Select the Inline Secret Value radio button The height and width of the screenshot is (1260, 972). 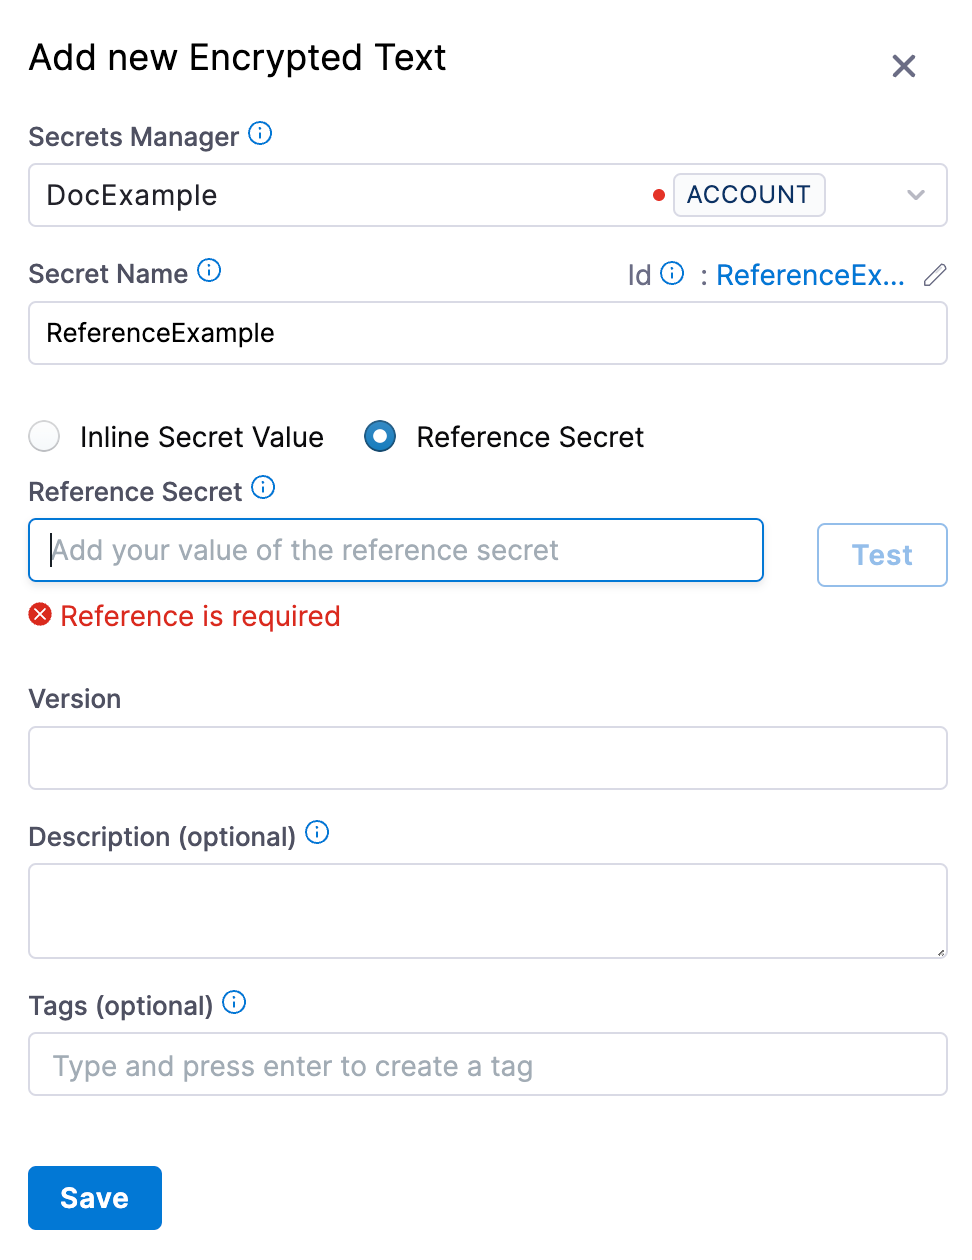(x=44, y=437)
